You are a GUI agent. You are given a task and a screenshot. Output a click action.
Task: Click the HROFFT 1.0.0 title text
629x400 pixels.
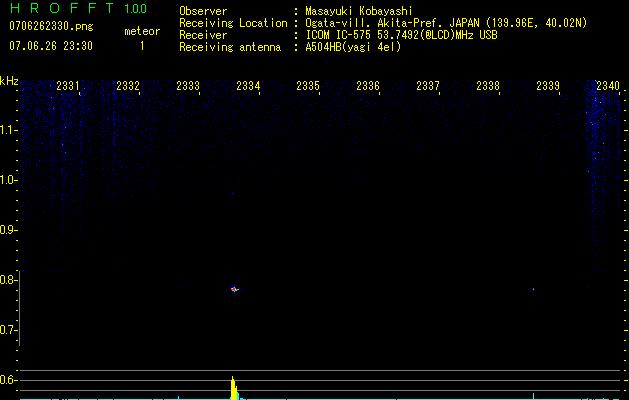[79, 8]
